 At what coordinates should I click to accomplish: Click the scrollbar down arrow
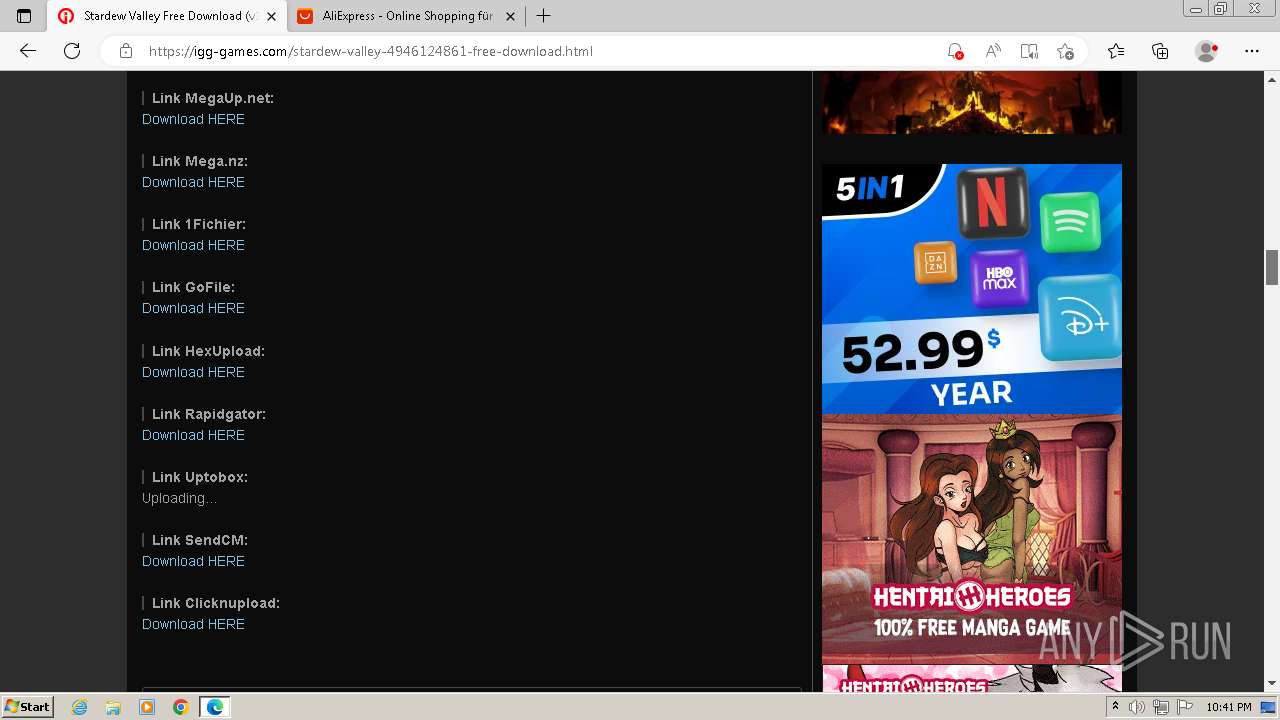click(x=1272, y=683)
